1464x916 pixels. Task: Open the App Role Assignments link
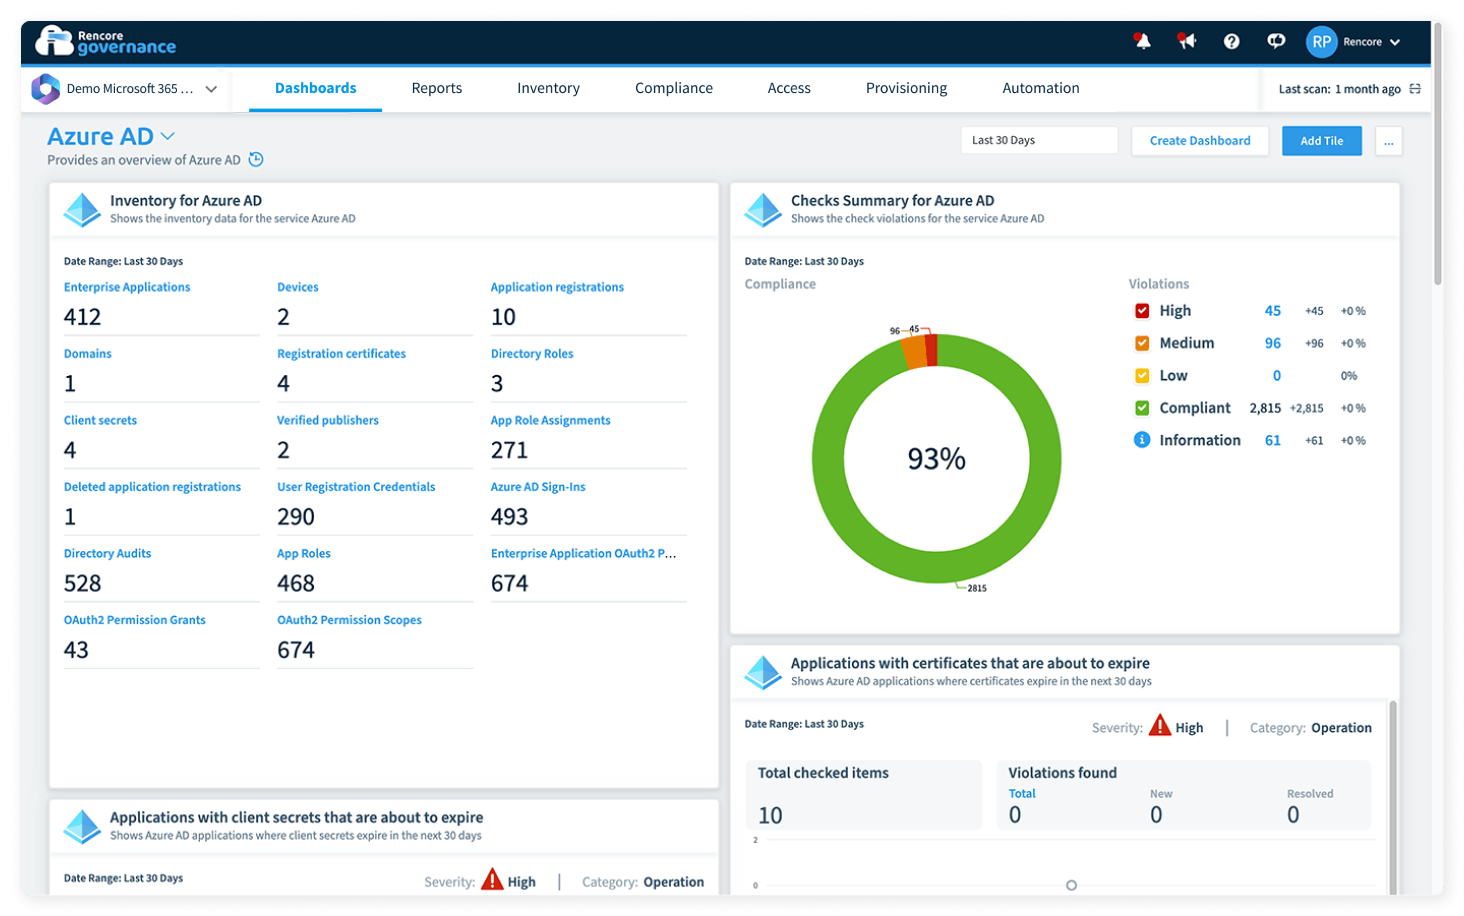550,420
